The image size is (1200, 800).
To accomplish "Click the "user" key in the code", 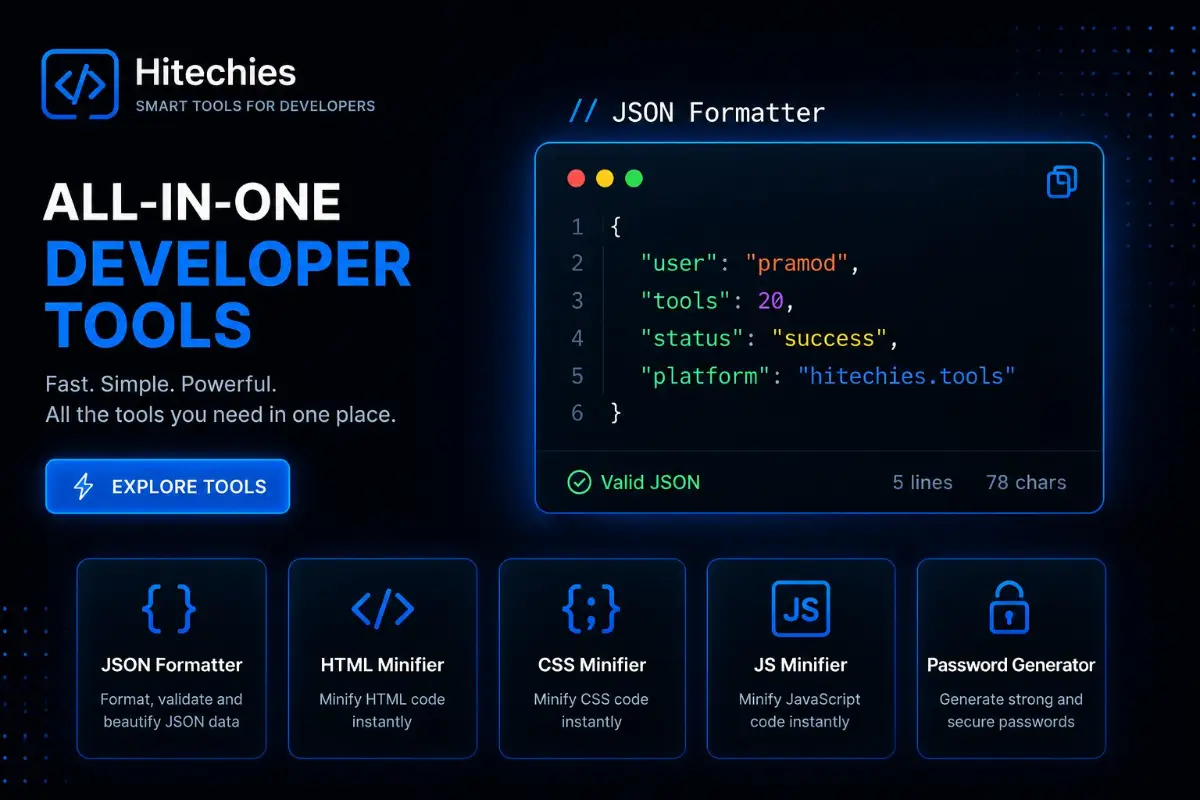I will click(x=680, y=265).
